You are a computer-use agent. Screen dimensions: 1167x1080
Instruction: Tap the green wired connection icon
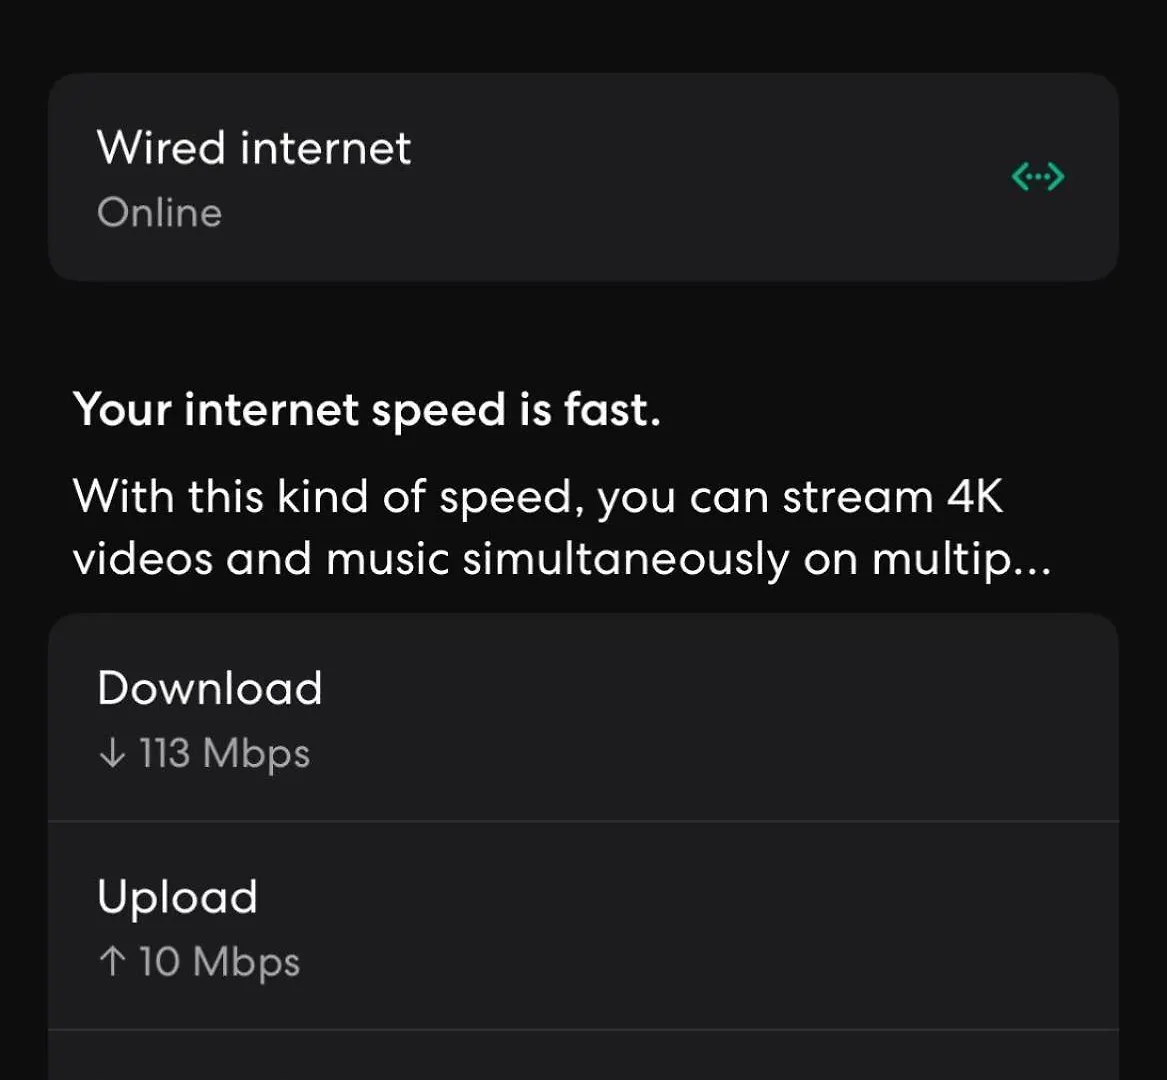1038,177
